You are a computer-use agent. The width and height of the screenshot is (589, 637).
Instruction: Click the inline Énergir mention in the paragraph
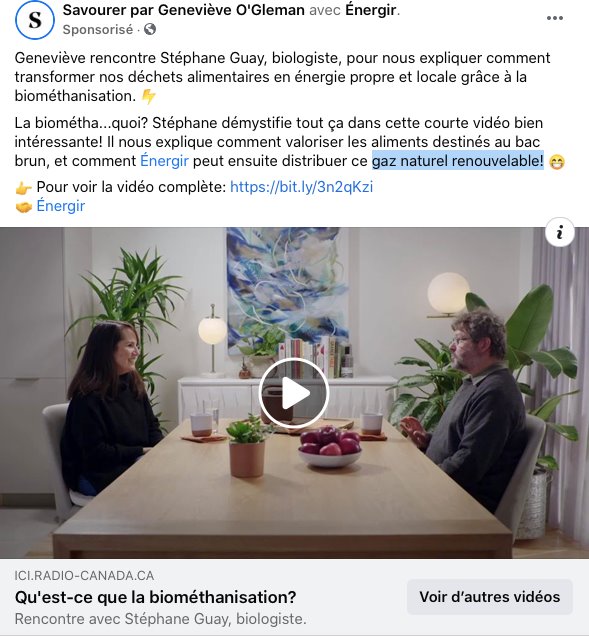[165, 161]
